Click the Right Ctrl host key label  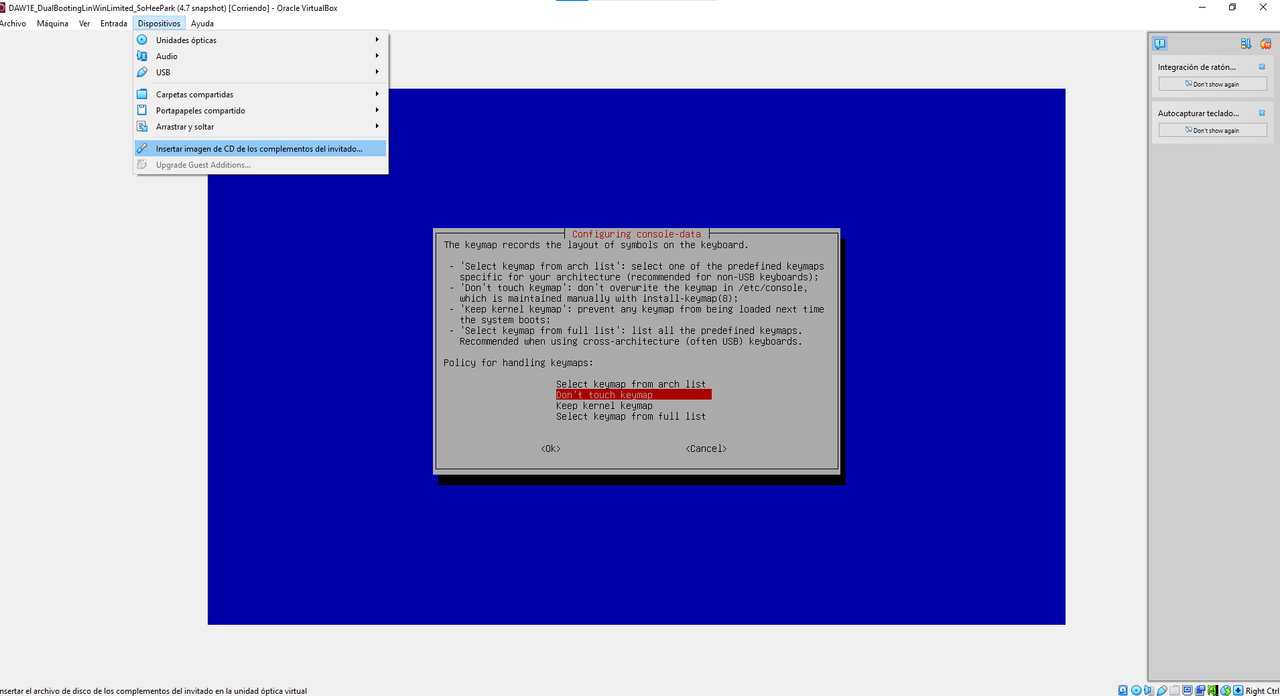[x=1262, y=691]
